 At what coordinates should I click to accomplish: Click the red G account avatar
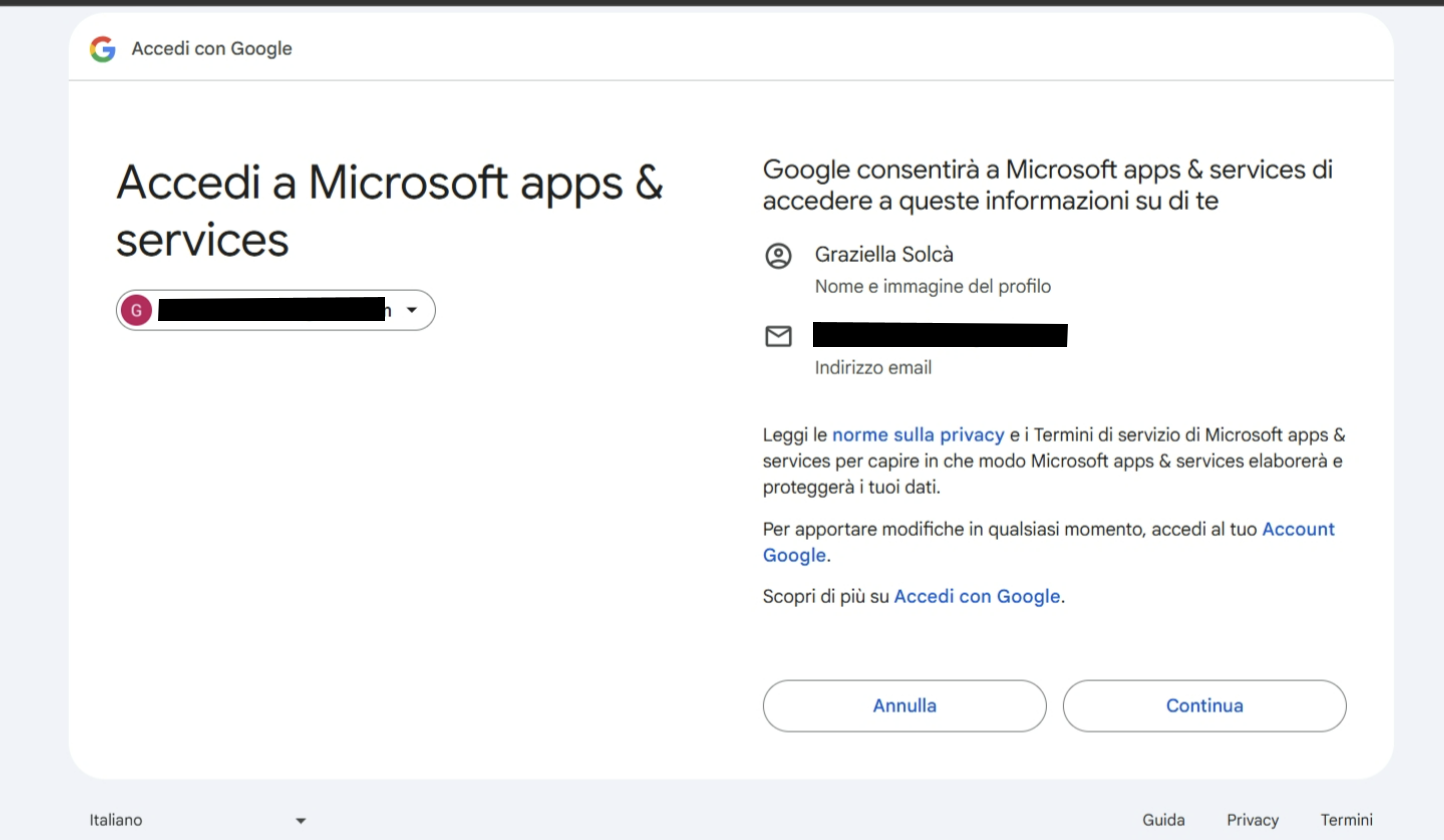[136, 311]
